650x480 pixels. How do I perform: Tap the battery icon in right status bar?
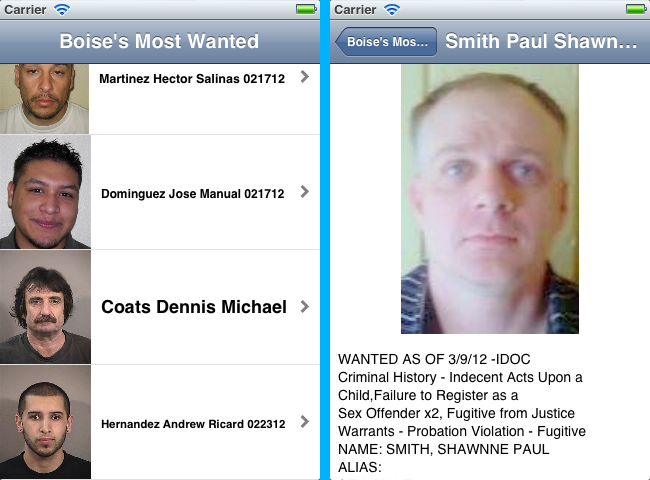(x=636, y=9)
